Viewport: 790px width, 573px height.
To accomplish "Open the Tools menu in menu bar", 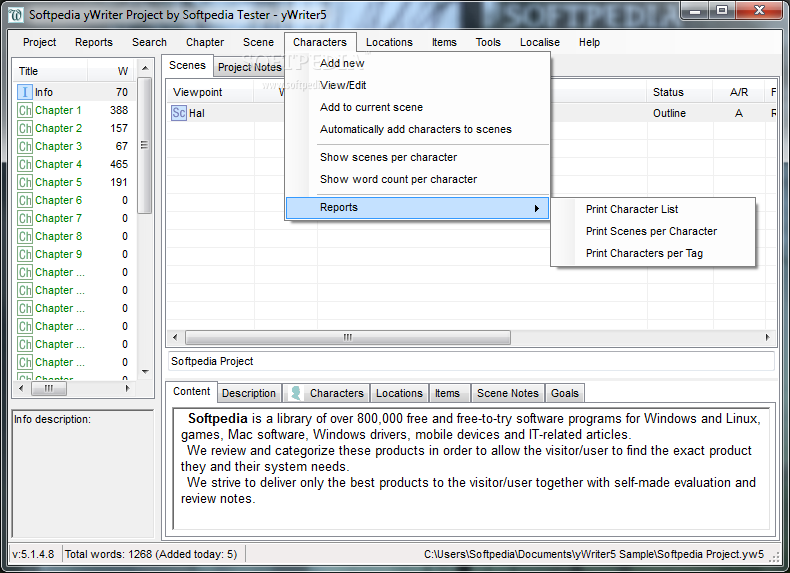I will [x=488, y=42].
